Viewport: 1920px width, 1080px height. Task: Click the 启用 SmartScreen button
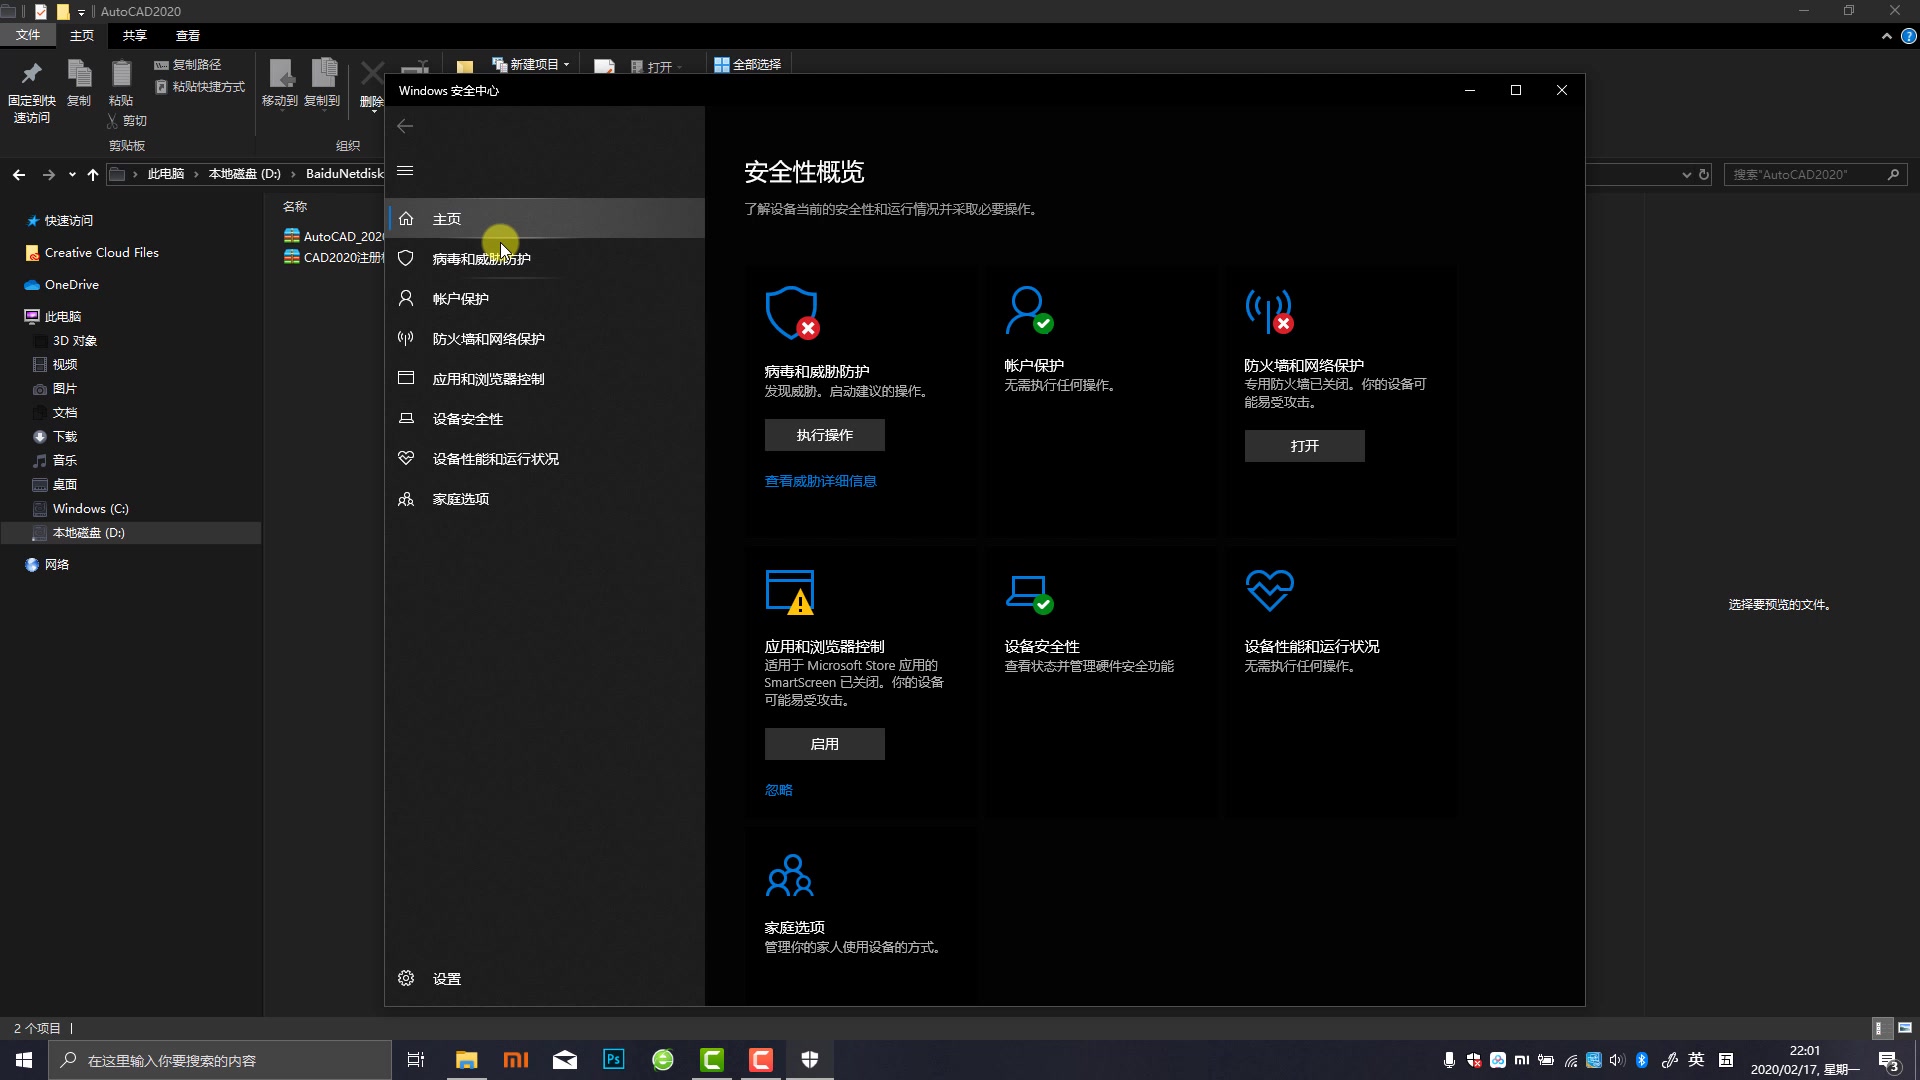824,744
